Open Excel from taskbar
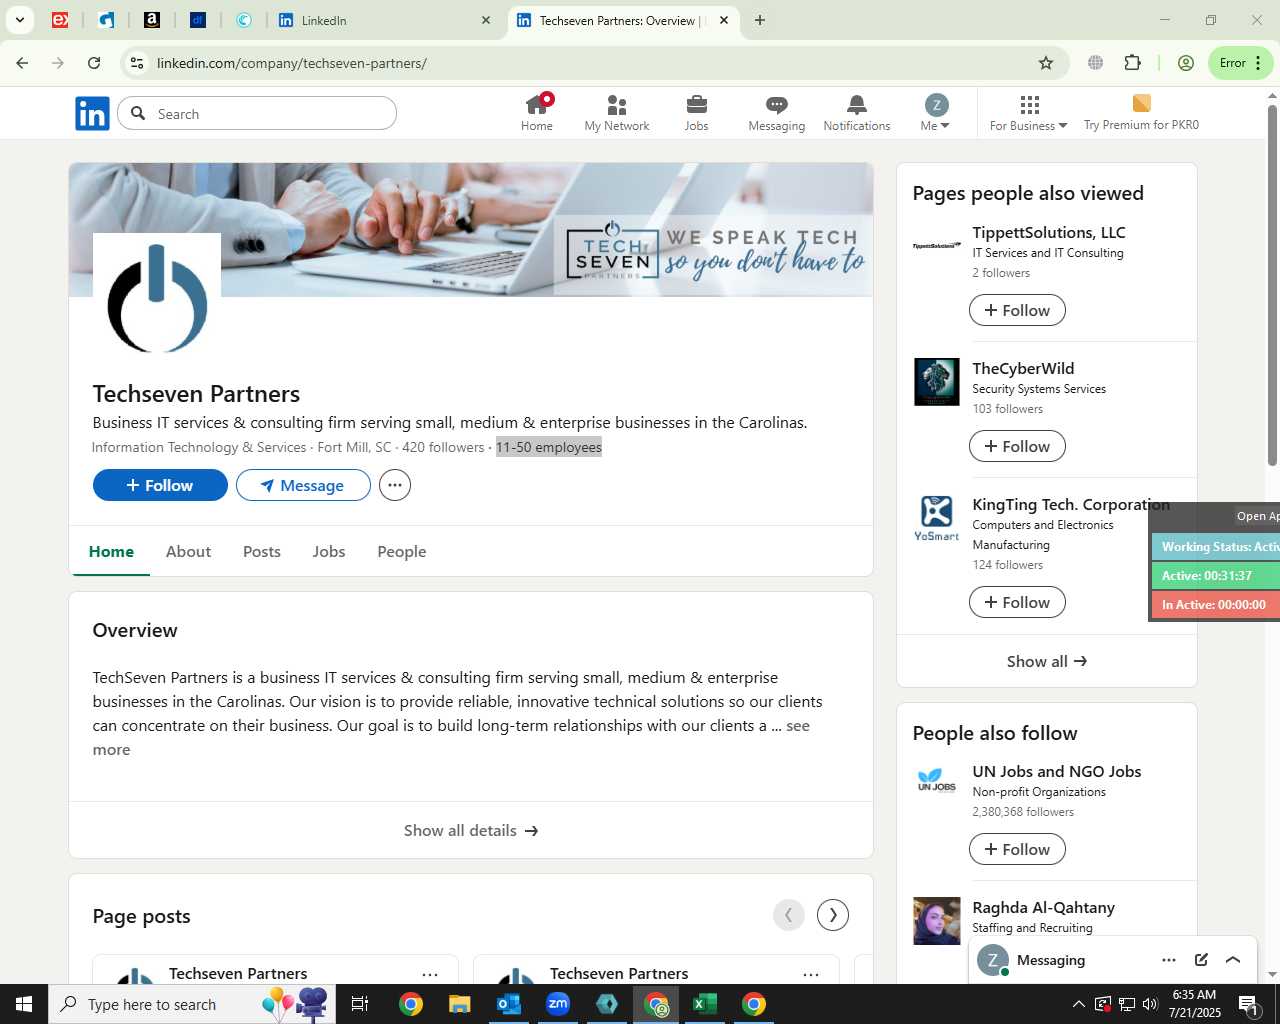1280x1024 pixels. [705, 1004]
